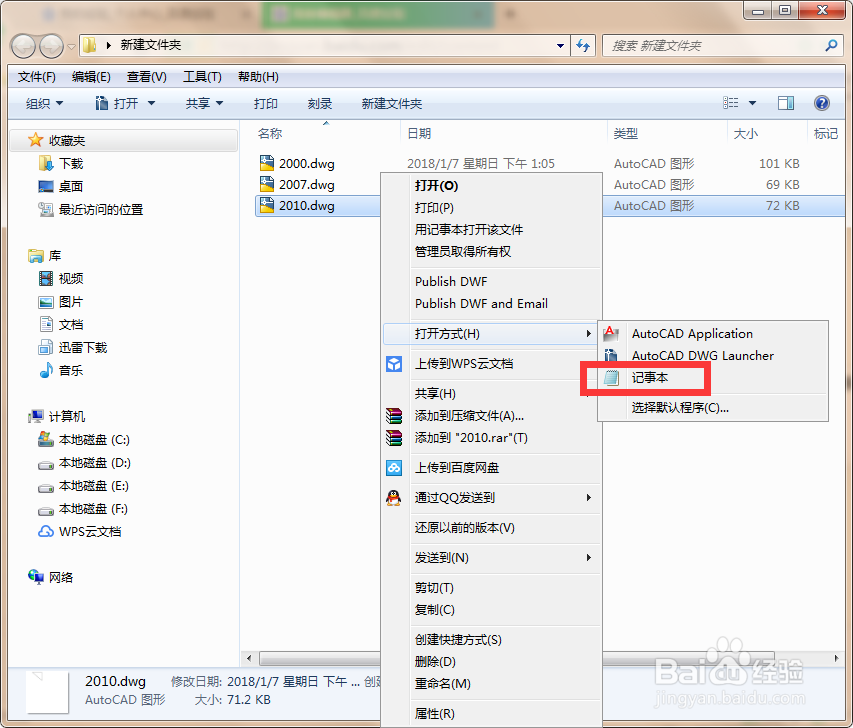Click the WinRAR icon beside 添加到 2010.rar
Screen dimensions: 853x728
pos(394,437)
